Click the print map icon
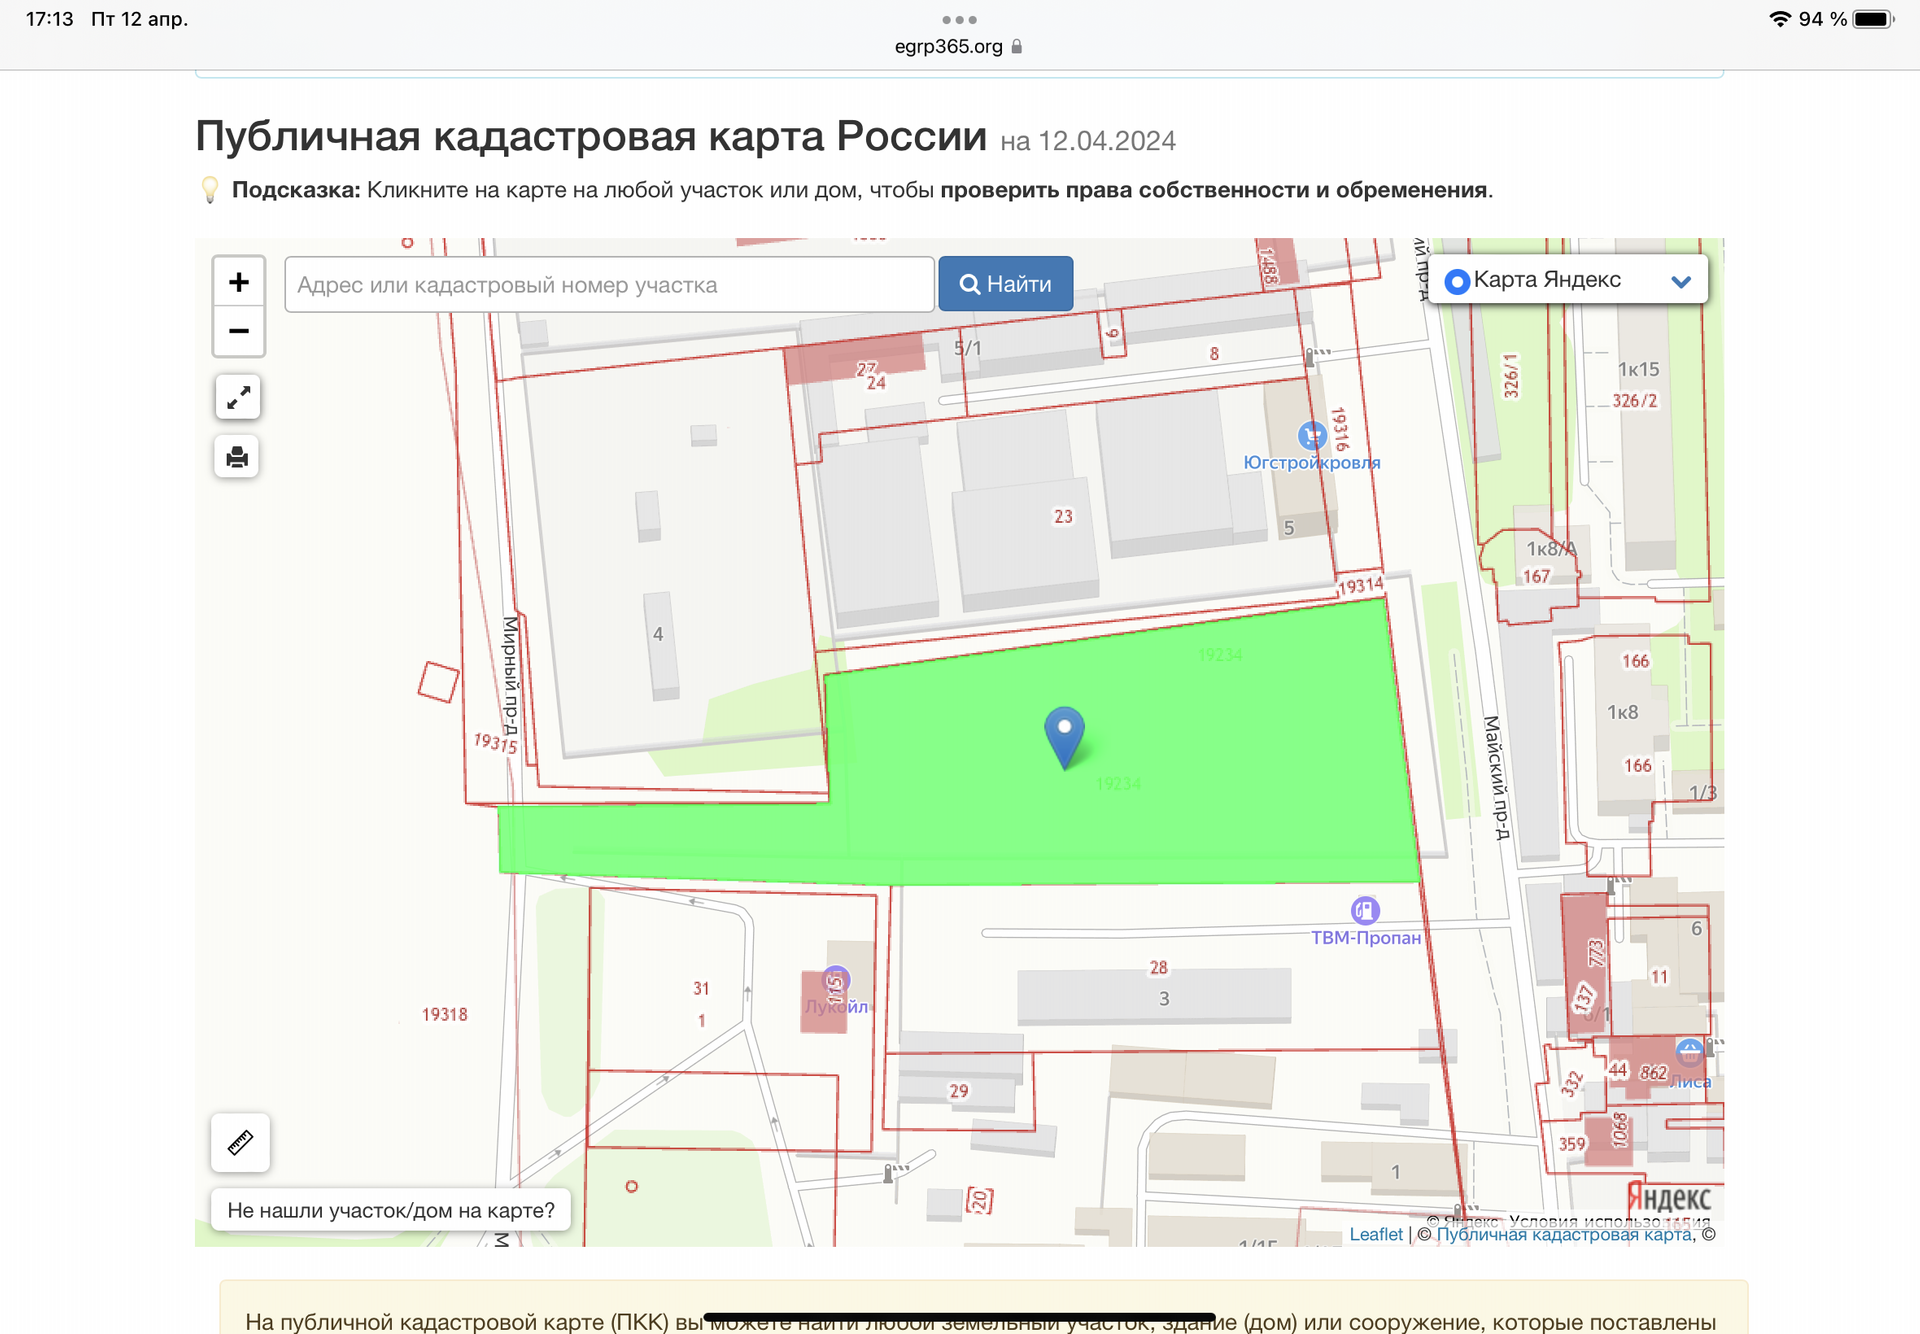The image size is (1920, 1334). (238, 457)
